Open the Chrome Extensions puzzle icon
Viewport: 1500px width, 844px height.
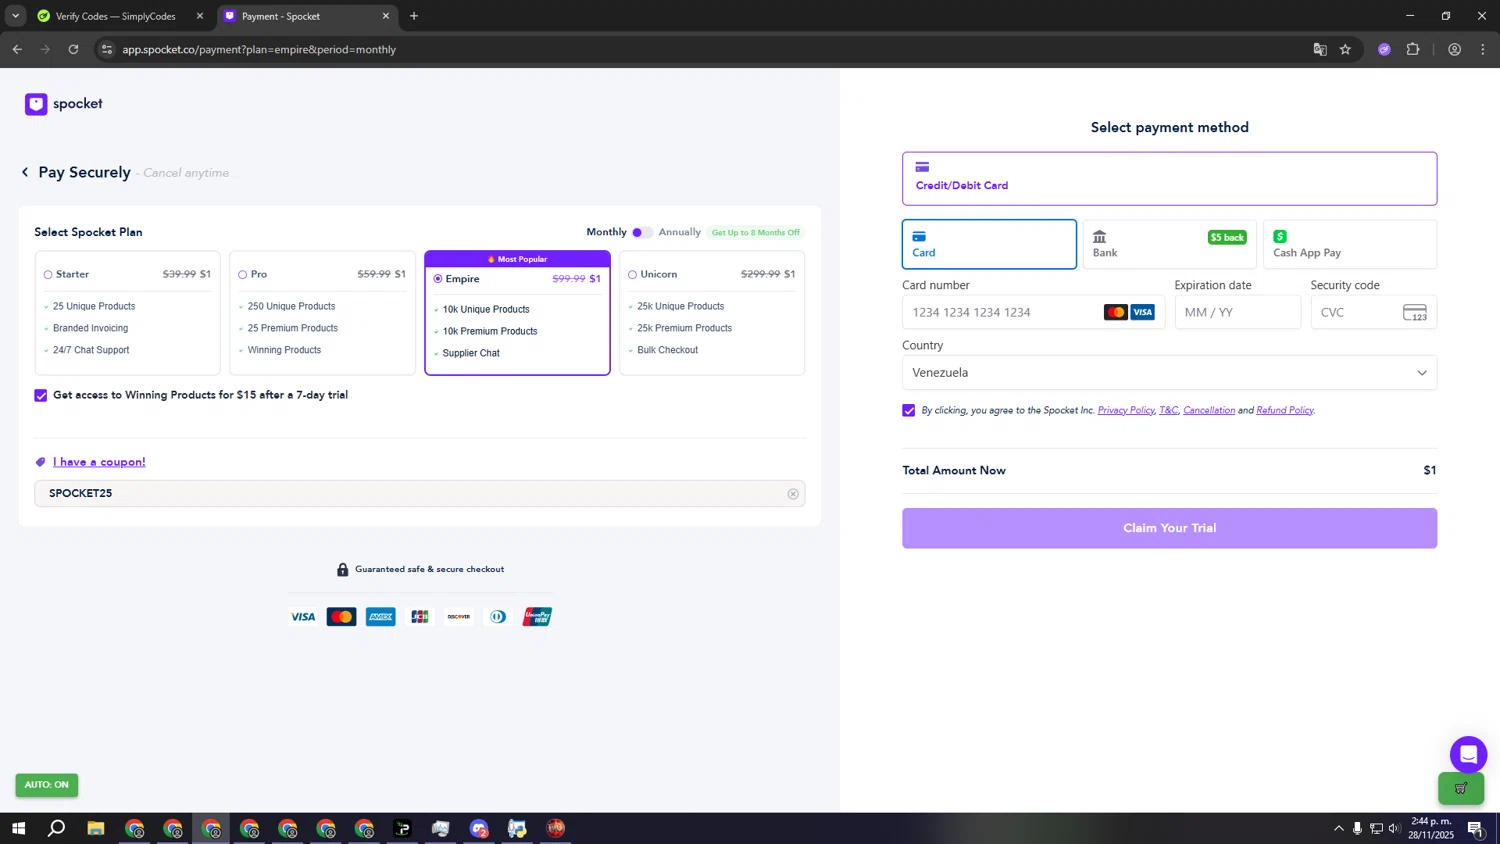[1413, 49]
